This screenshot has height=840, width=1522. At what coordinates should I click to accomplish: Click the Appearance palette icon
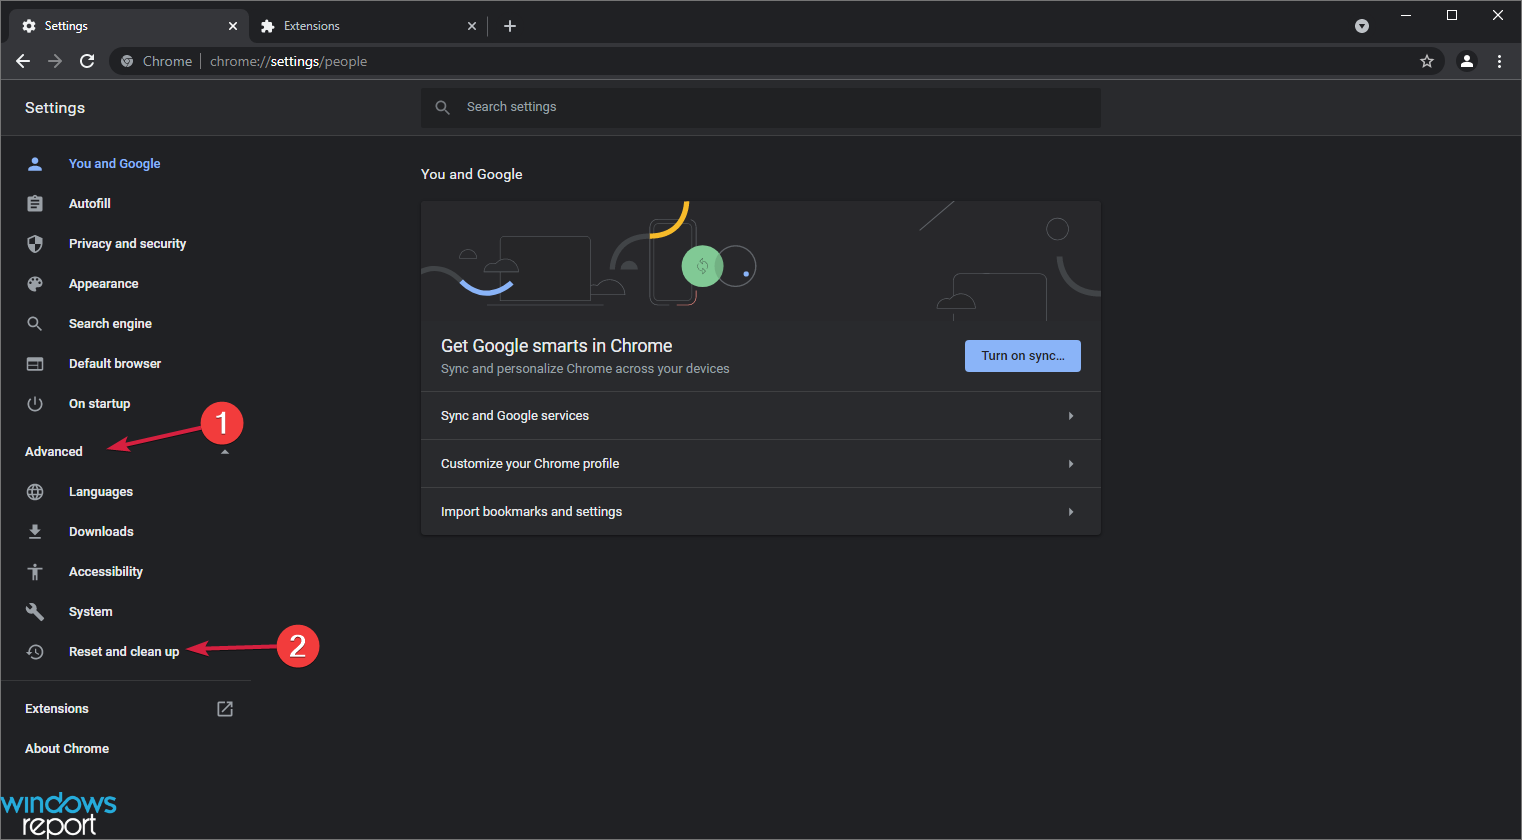(x=35, y=283)
